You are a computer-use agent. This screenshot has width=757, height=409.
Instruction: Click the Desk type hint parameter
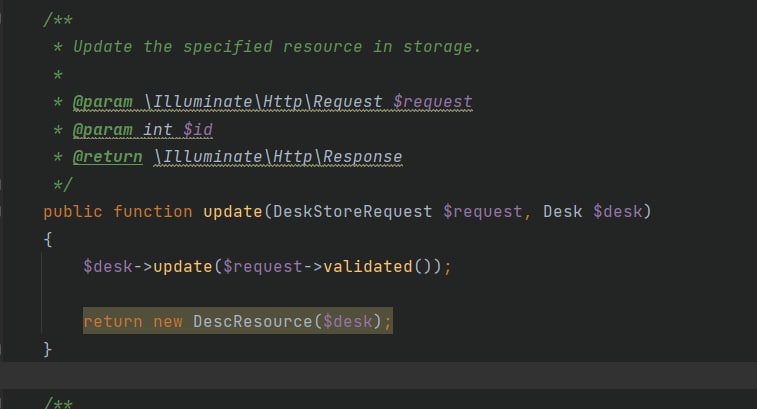[562, 212]
